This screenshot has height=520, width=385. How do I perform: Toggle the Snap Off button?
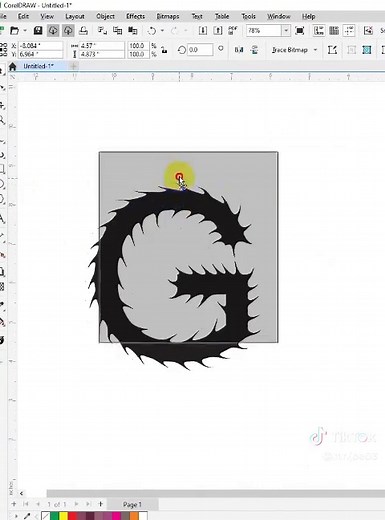pyautogui.click(x=368, y=31)
